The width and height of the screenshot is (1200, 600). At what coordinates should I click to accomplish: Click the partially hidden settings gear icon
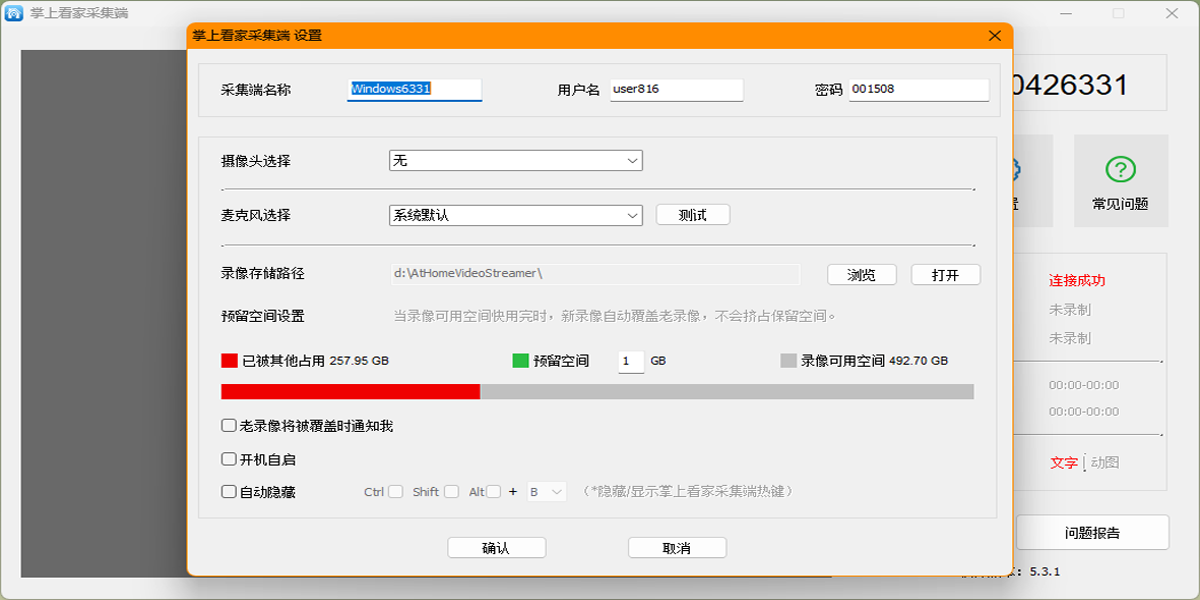(x=1015, y=169)
